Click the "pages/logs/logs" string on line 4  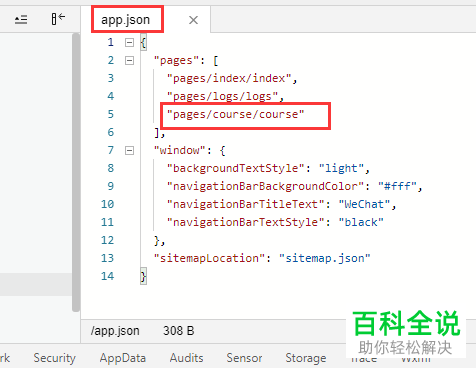pos(223,96)
